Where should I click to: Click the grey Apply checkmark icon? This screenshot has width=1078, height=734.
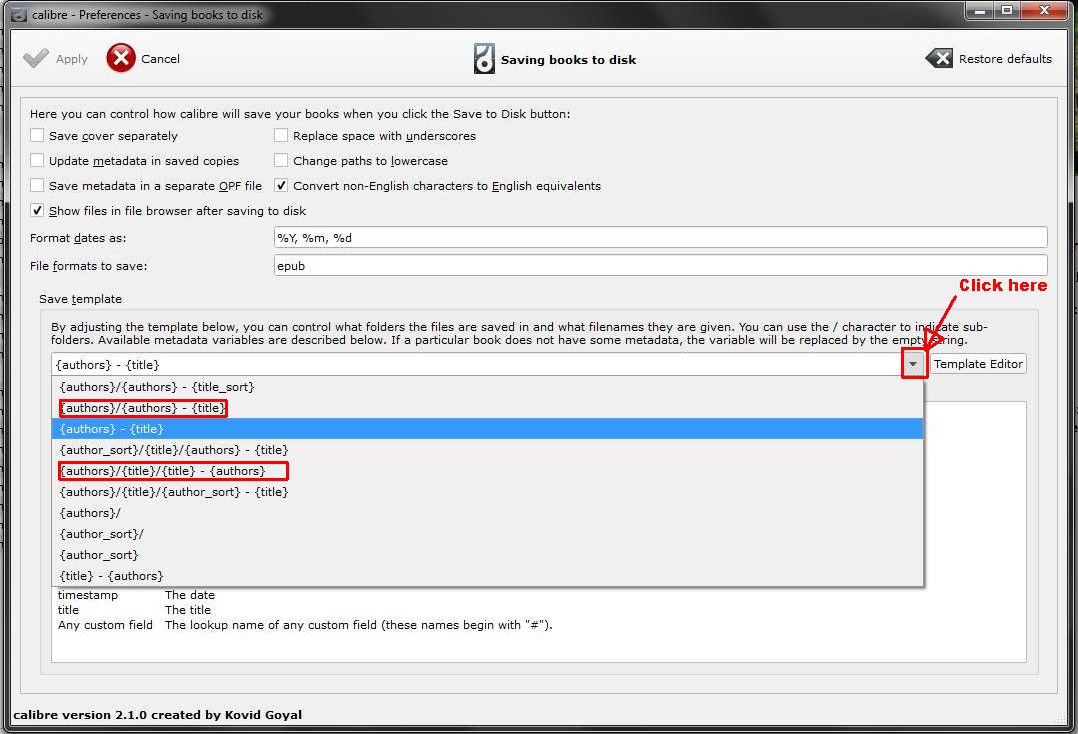tap(36, 58)
